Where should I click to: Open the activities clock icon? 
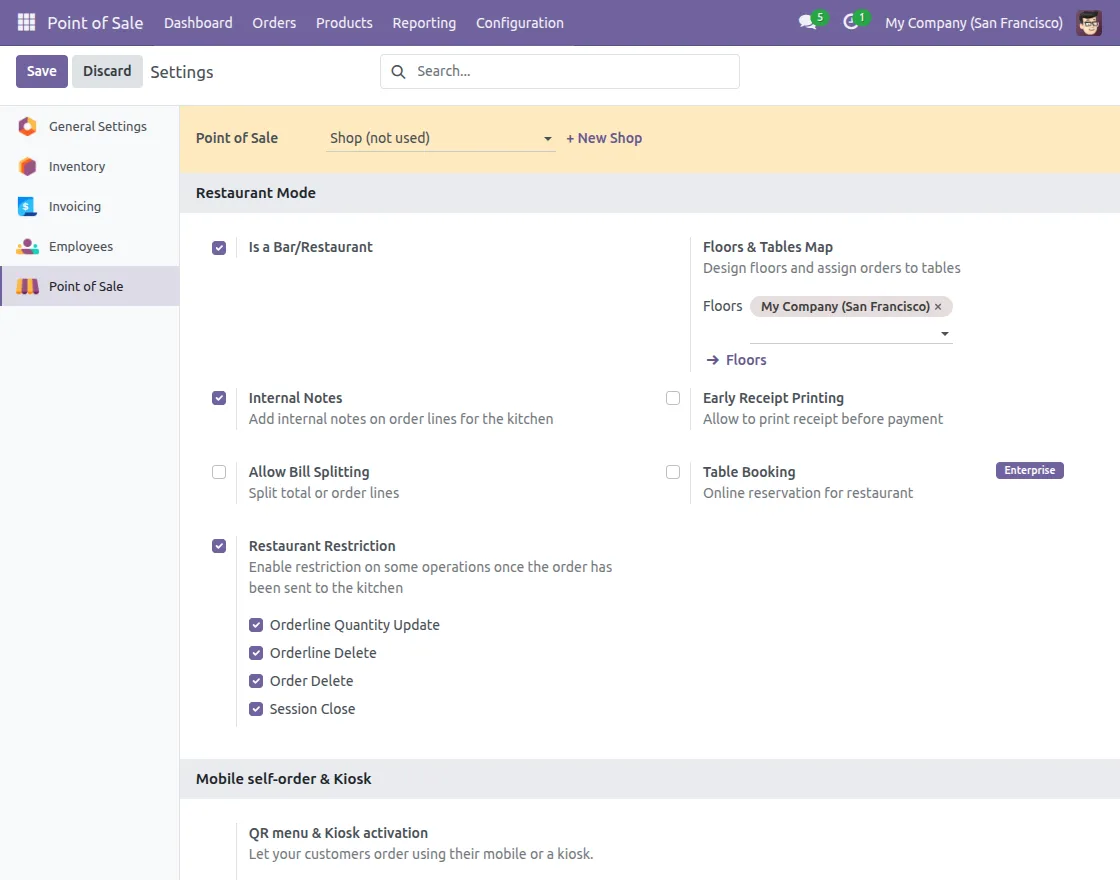(851, 22)
